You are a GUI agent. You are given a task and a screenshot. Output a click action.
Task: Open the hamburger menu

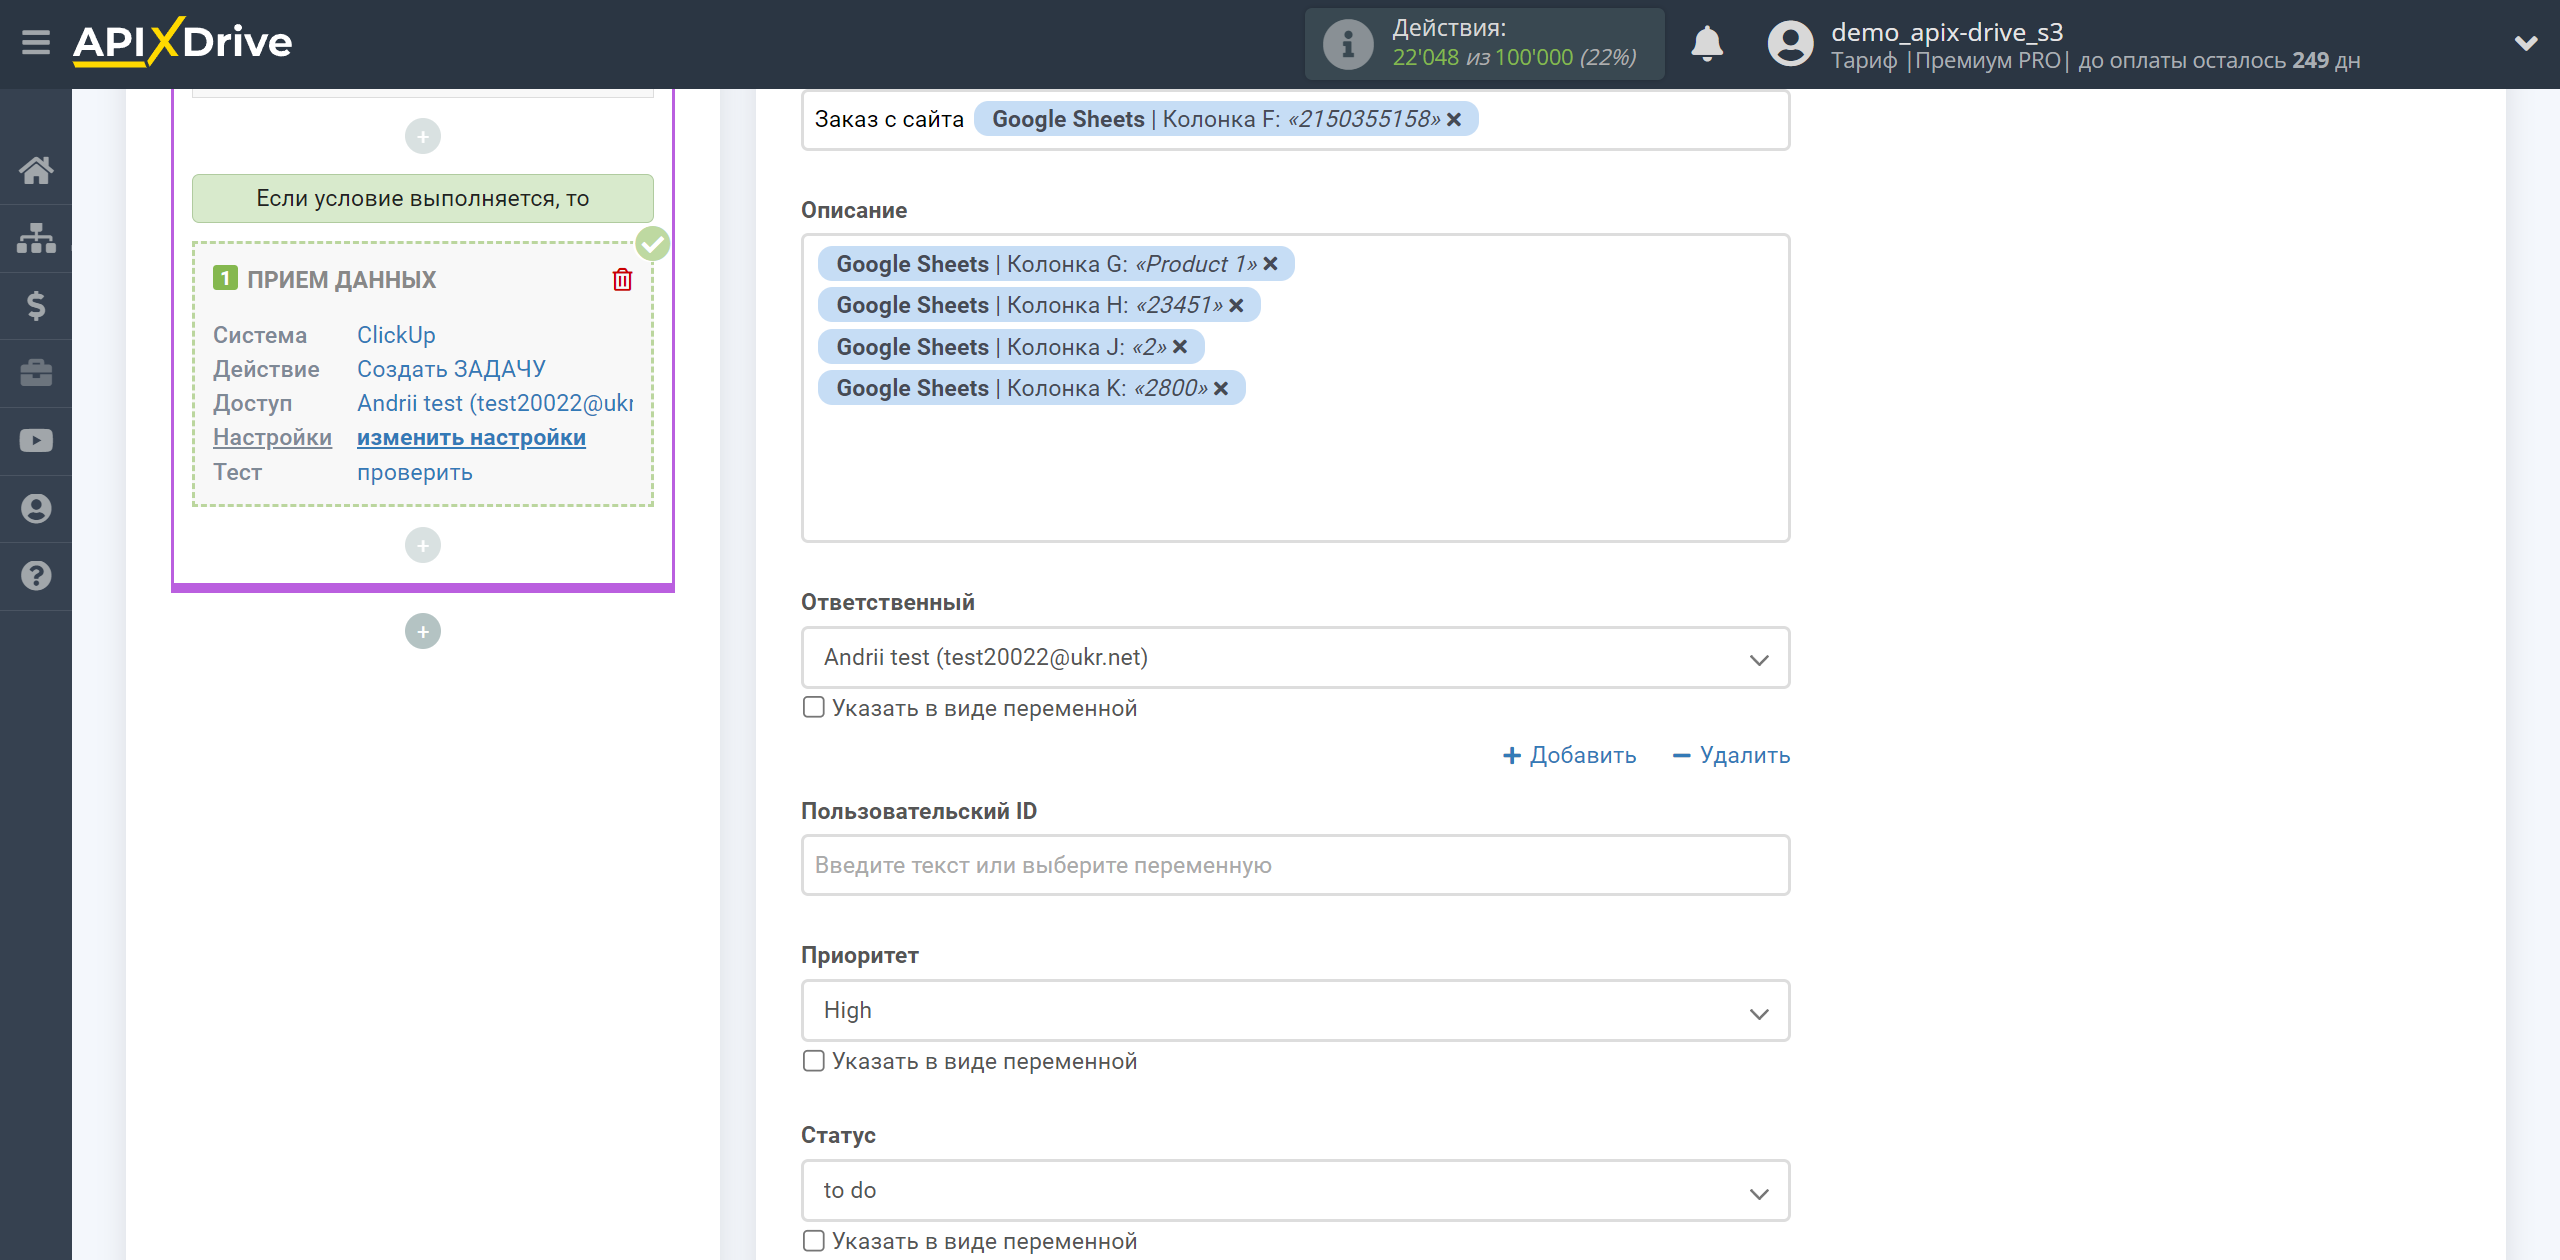(36, 43)
